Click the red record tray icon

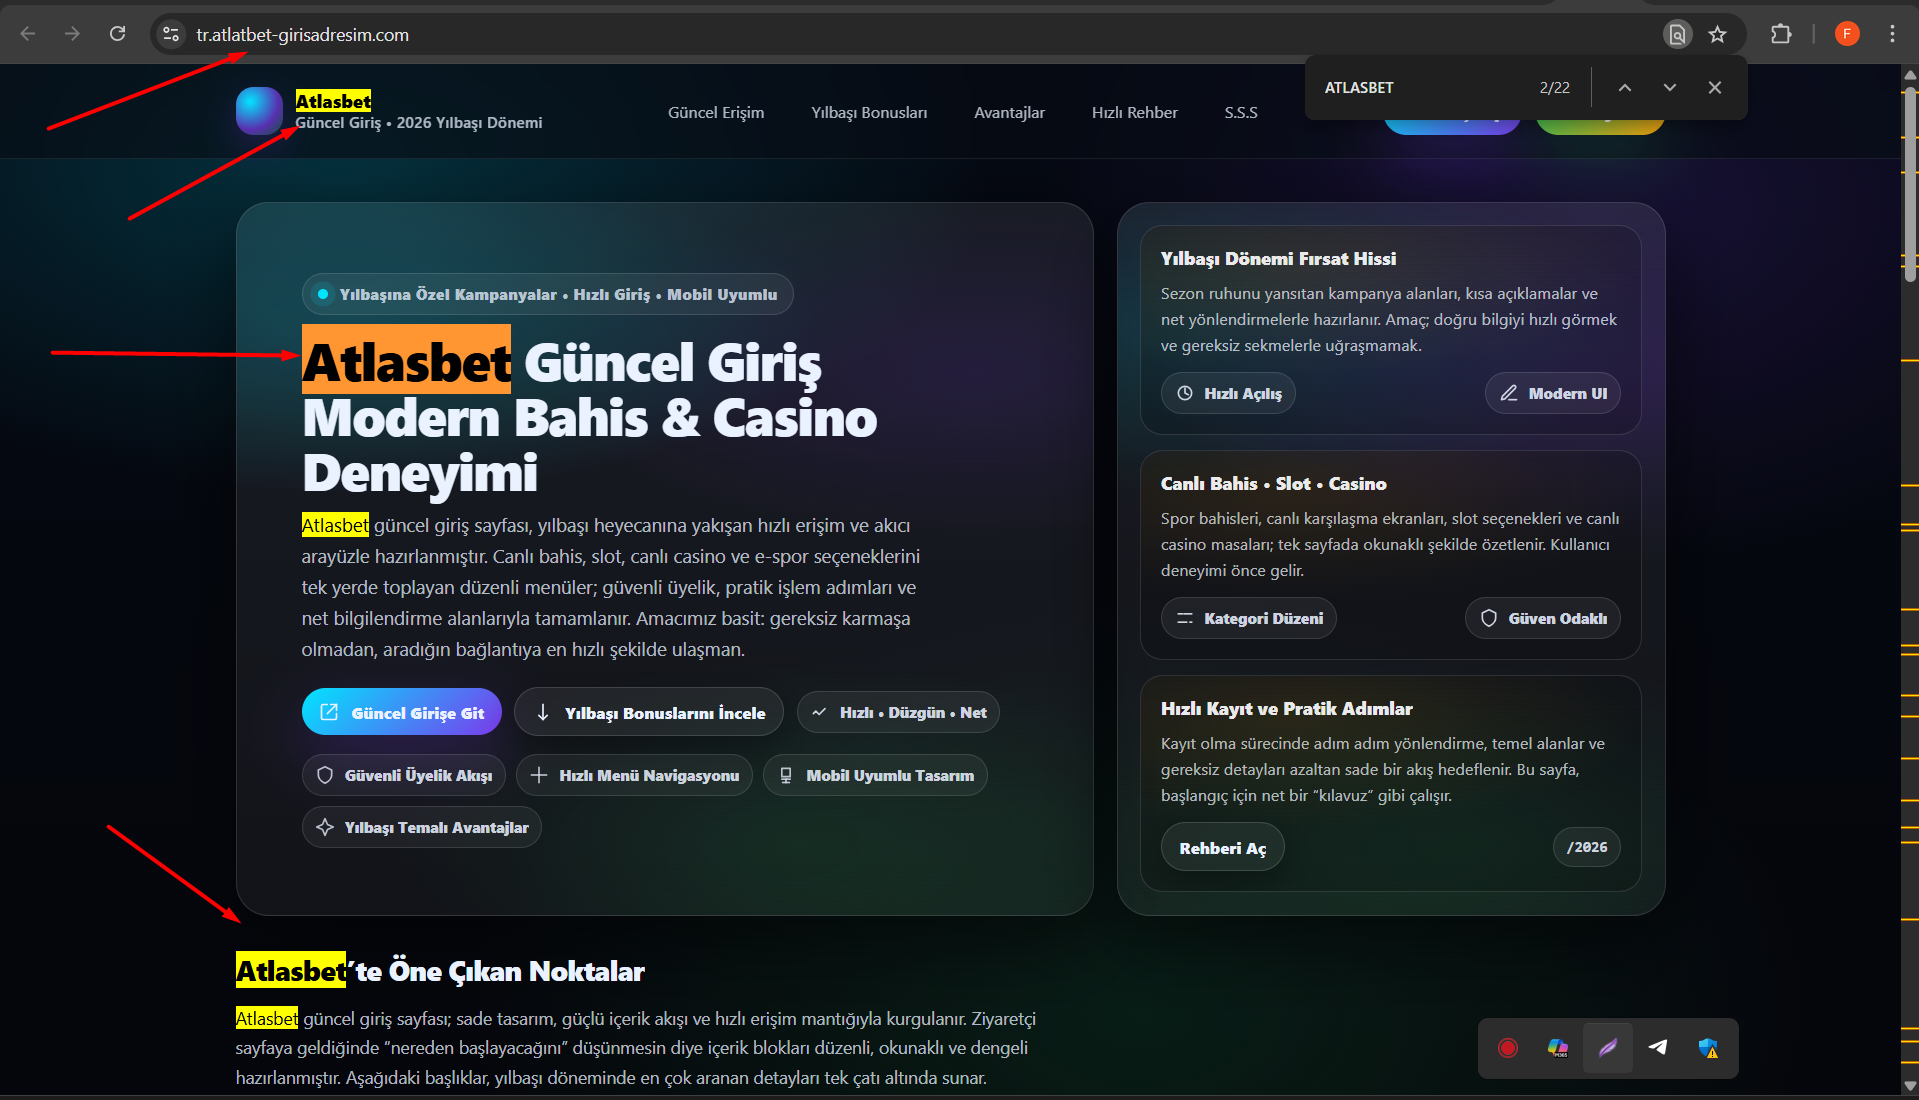[x=1508, y=1048]
